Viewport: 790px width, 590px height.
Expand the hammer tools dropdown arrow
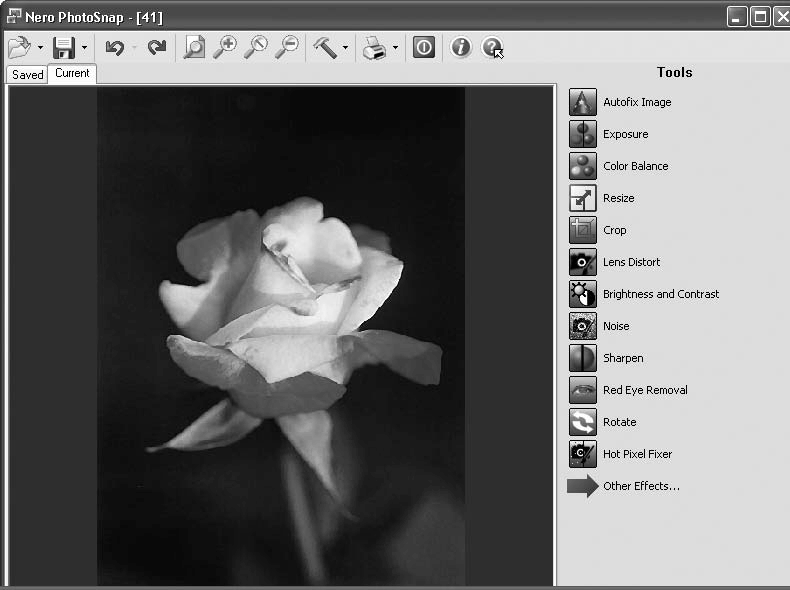(345, 48)
